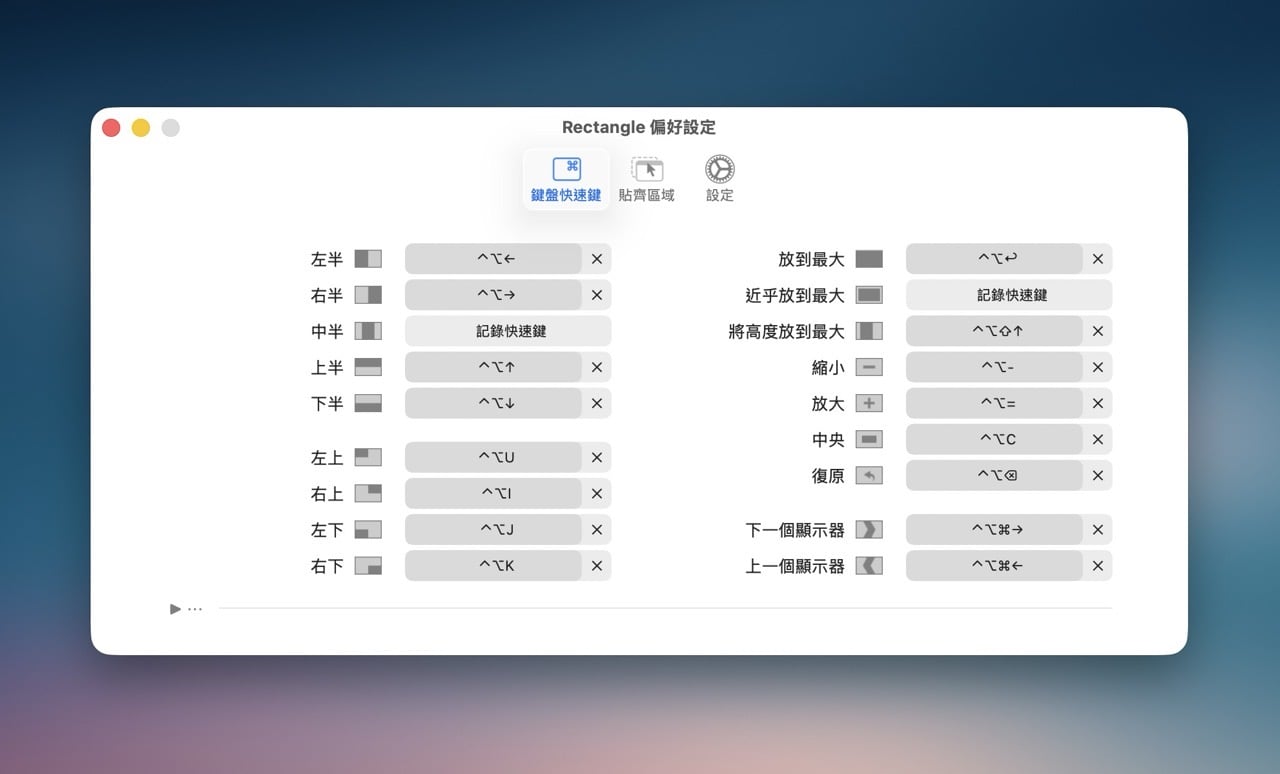The width and height of the screenshot is (1280, 774).
Task: Click the 縮小 minus icon
Action: point(869,368)
